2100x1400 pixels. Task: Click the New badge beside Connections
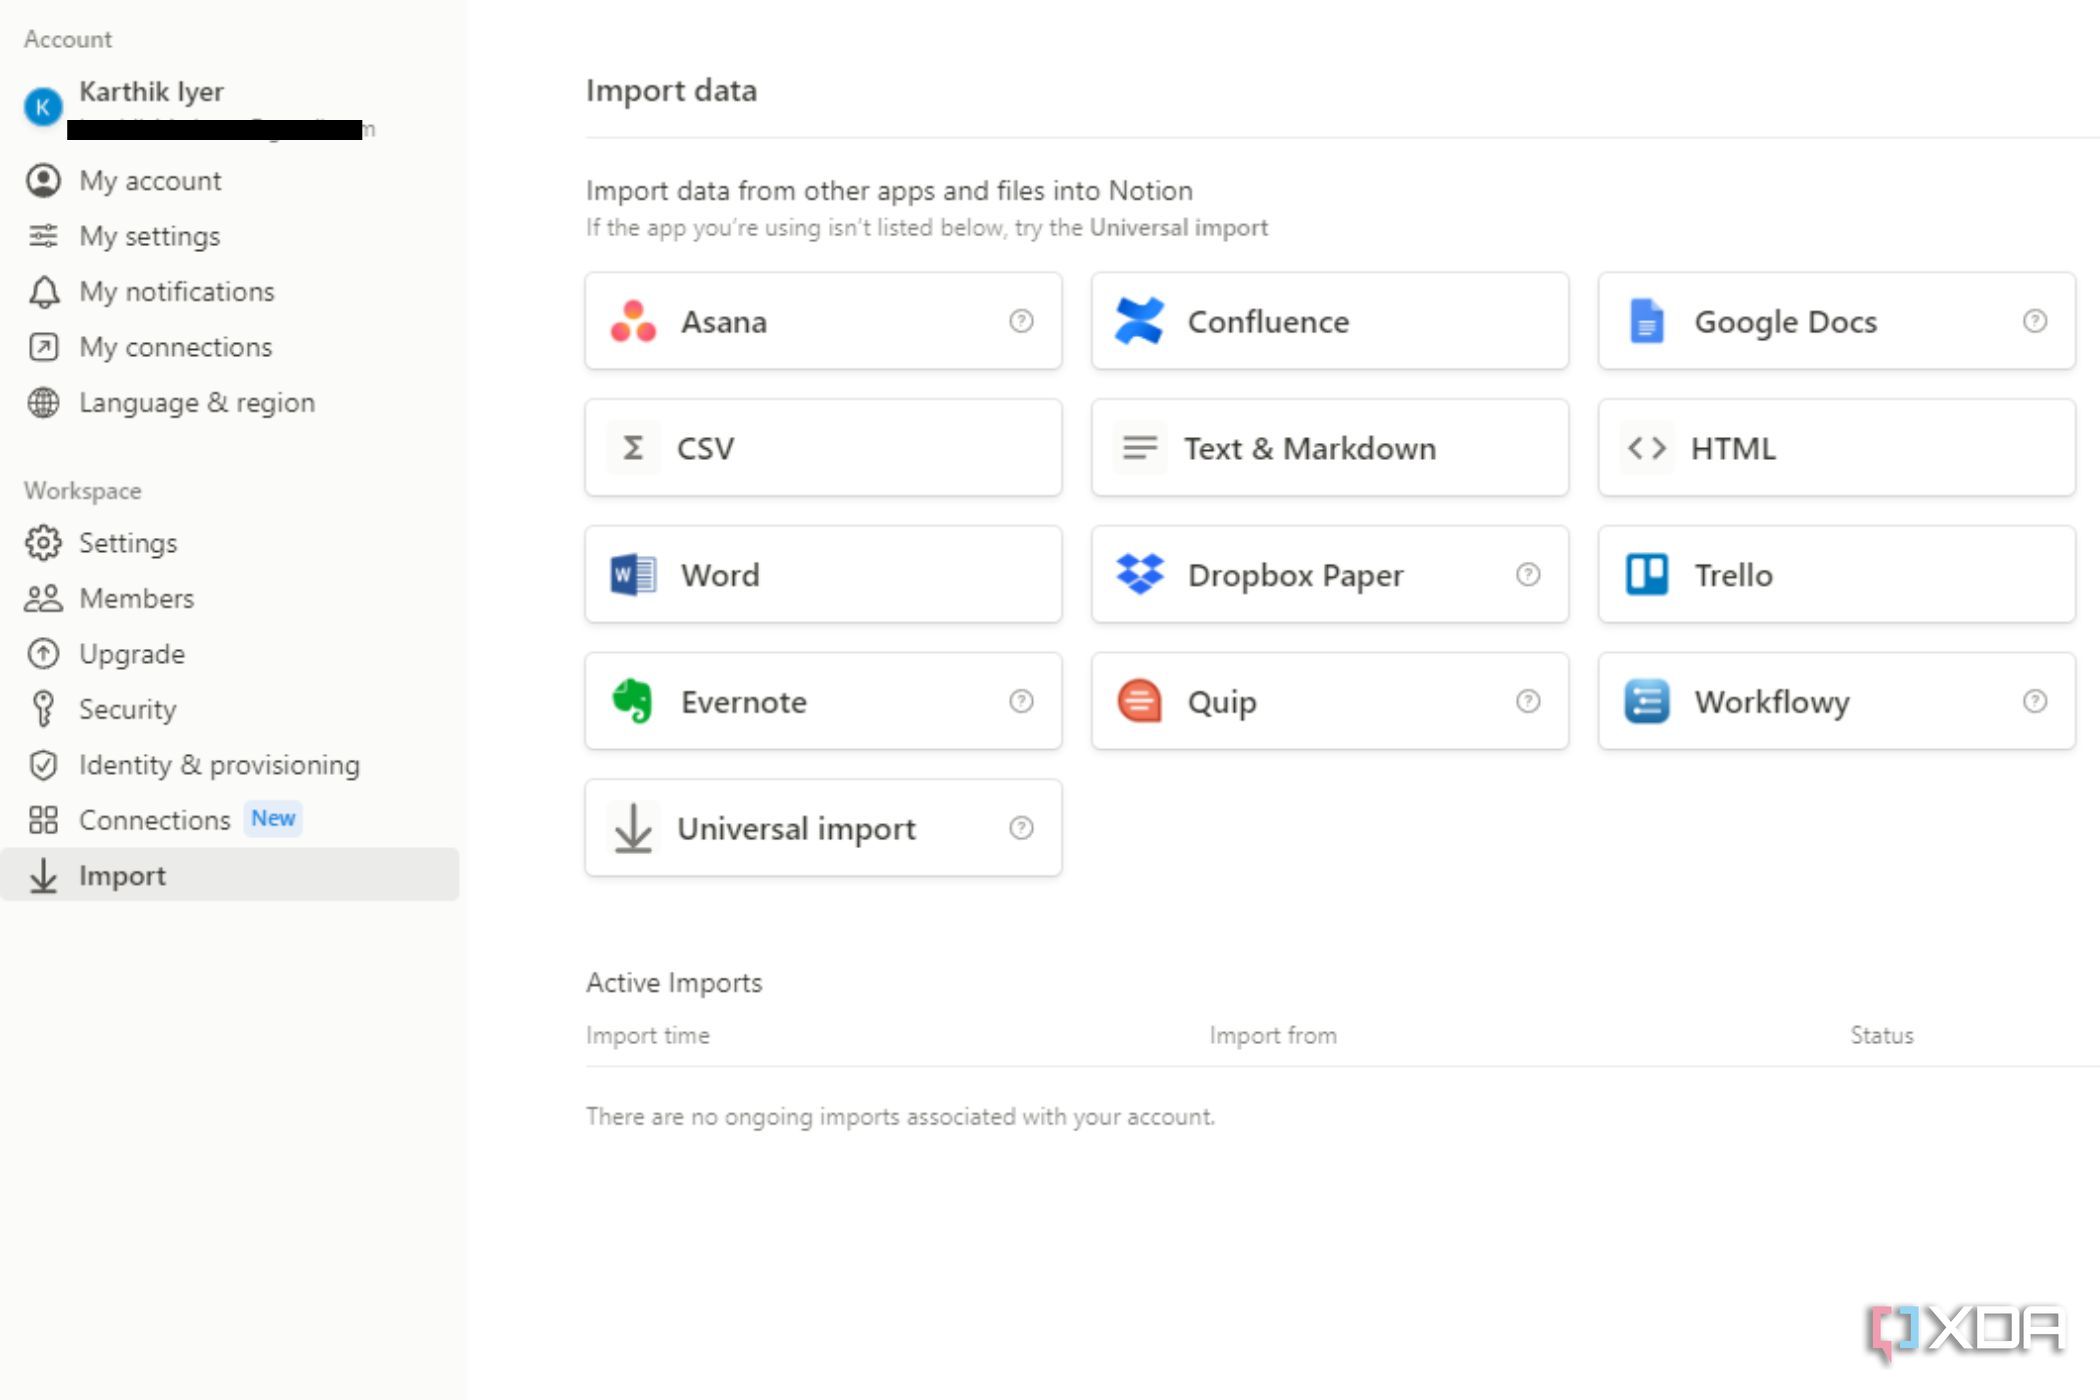pyautogui.click(x=273, y=819)
